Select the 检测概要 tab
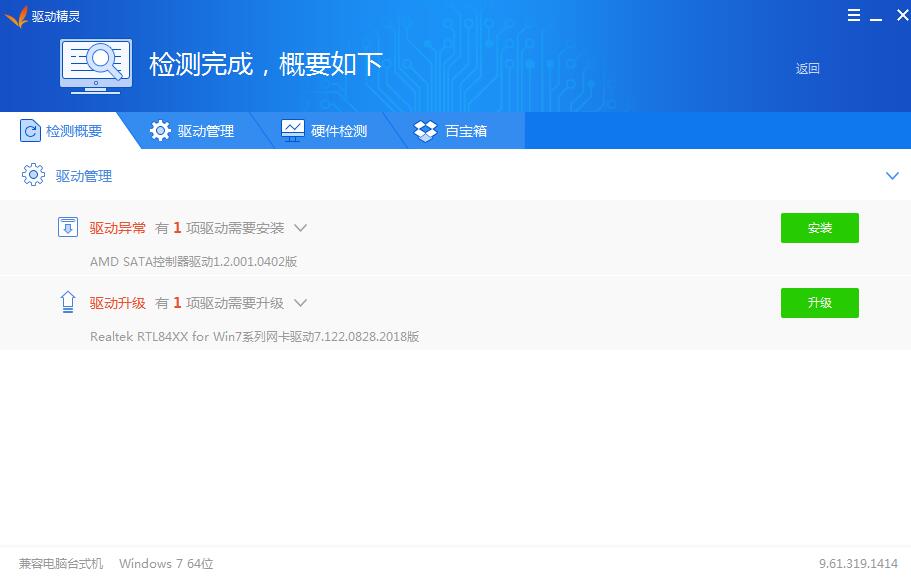The height and width of the screenshot is (577, 911). tap(62, 131)
